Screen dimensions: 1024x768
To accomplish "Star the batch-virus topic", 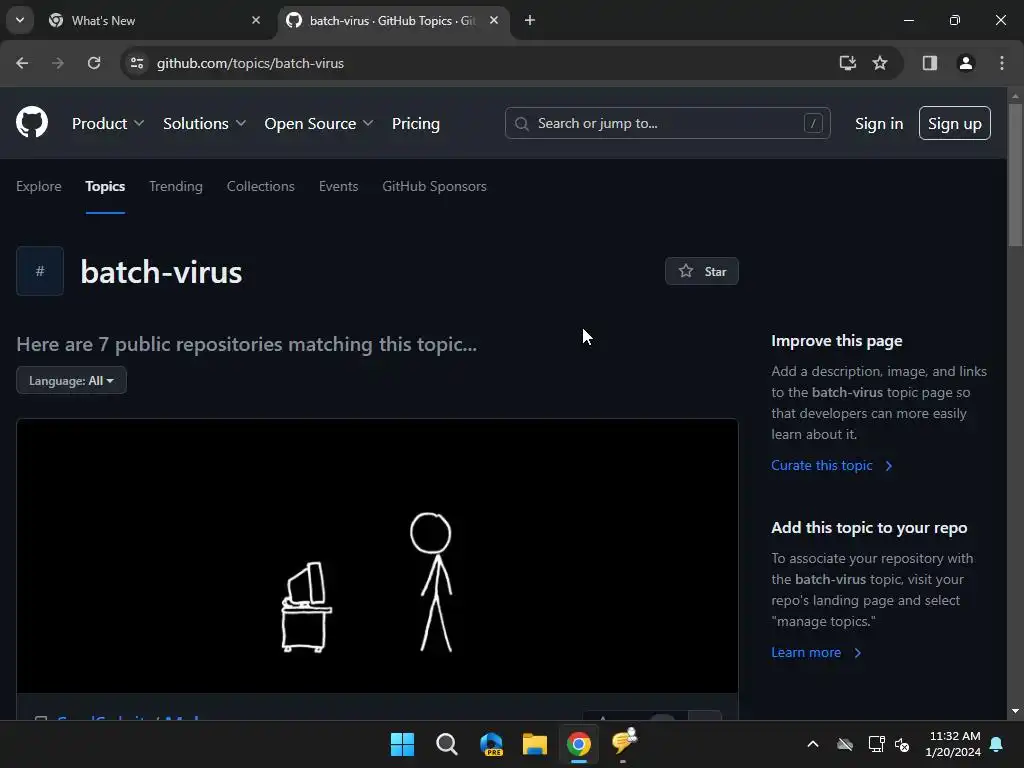I will tap(701, 271).
